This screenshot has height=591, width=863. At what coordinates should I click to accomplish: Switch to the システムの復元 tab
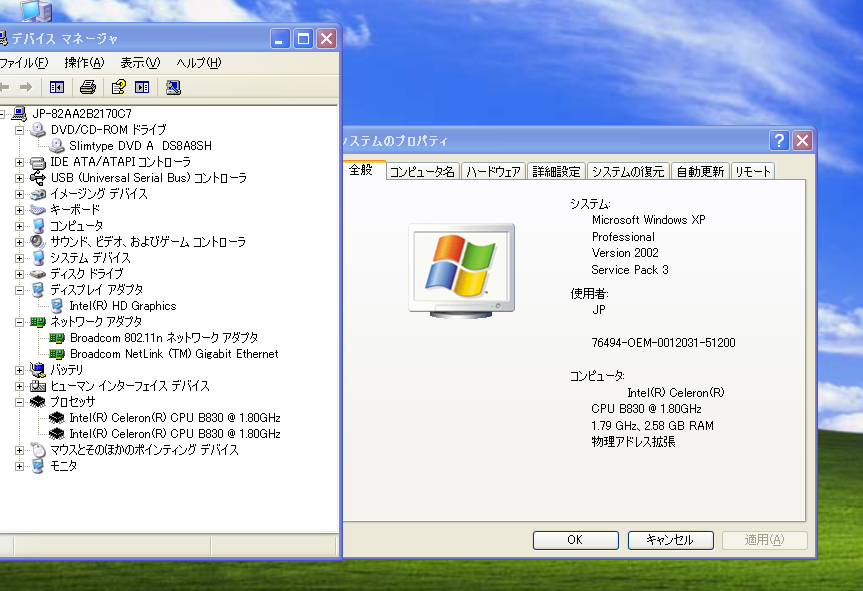(628, 172)
